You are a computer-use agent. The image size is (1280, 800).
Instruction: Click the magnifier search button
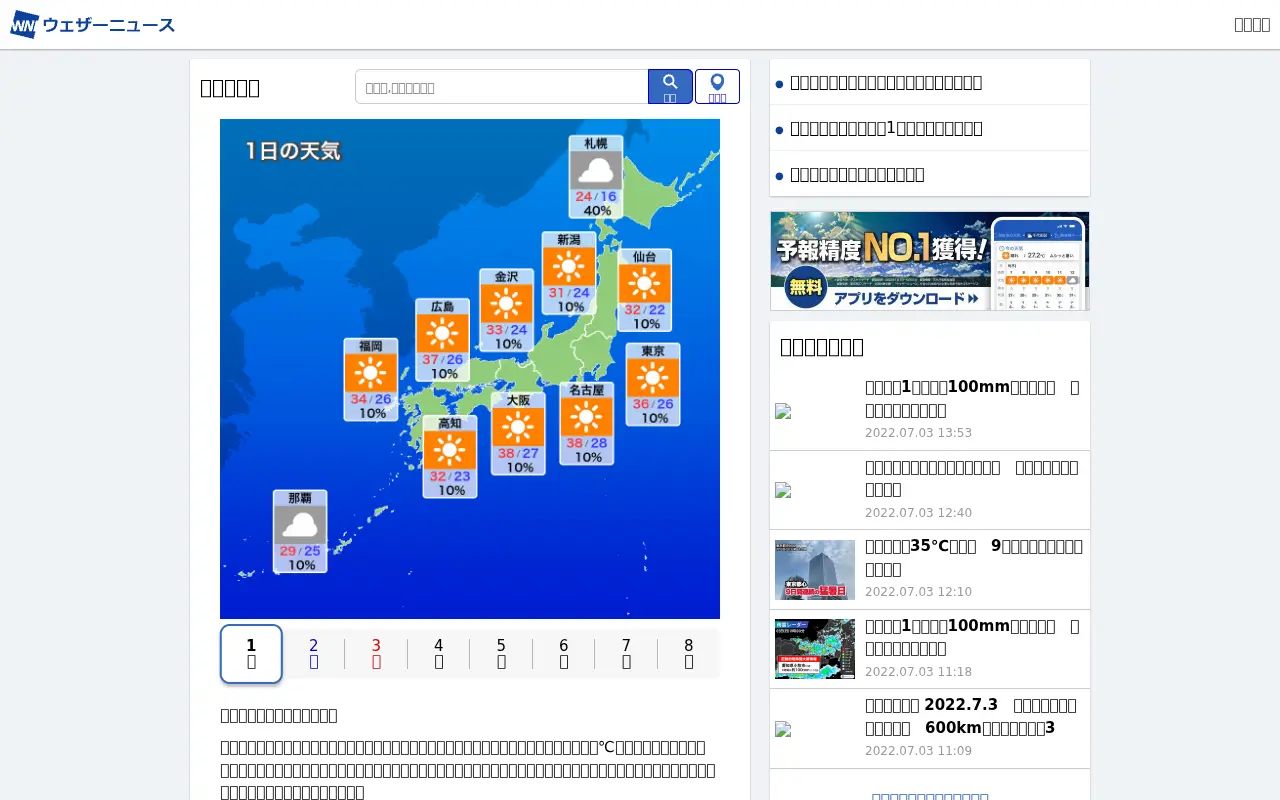670,86
